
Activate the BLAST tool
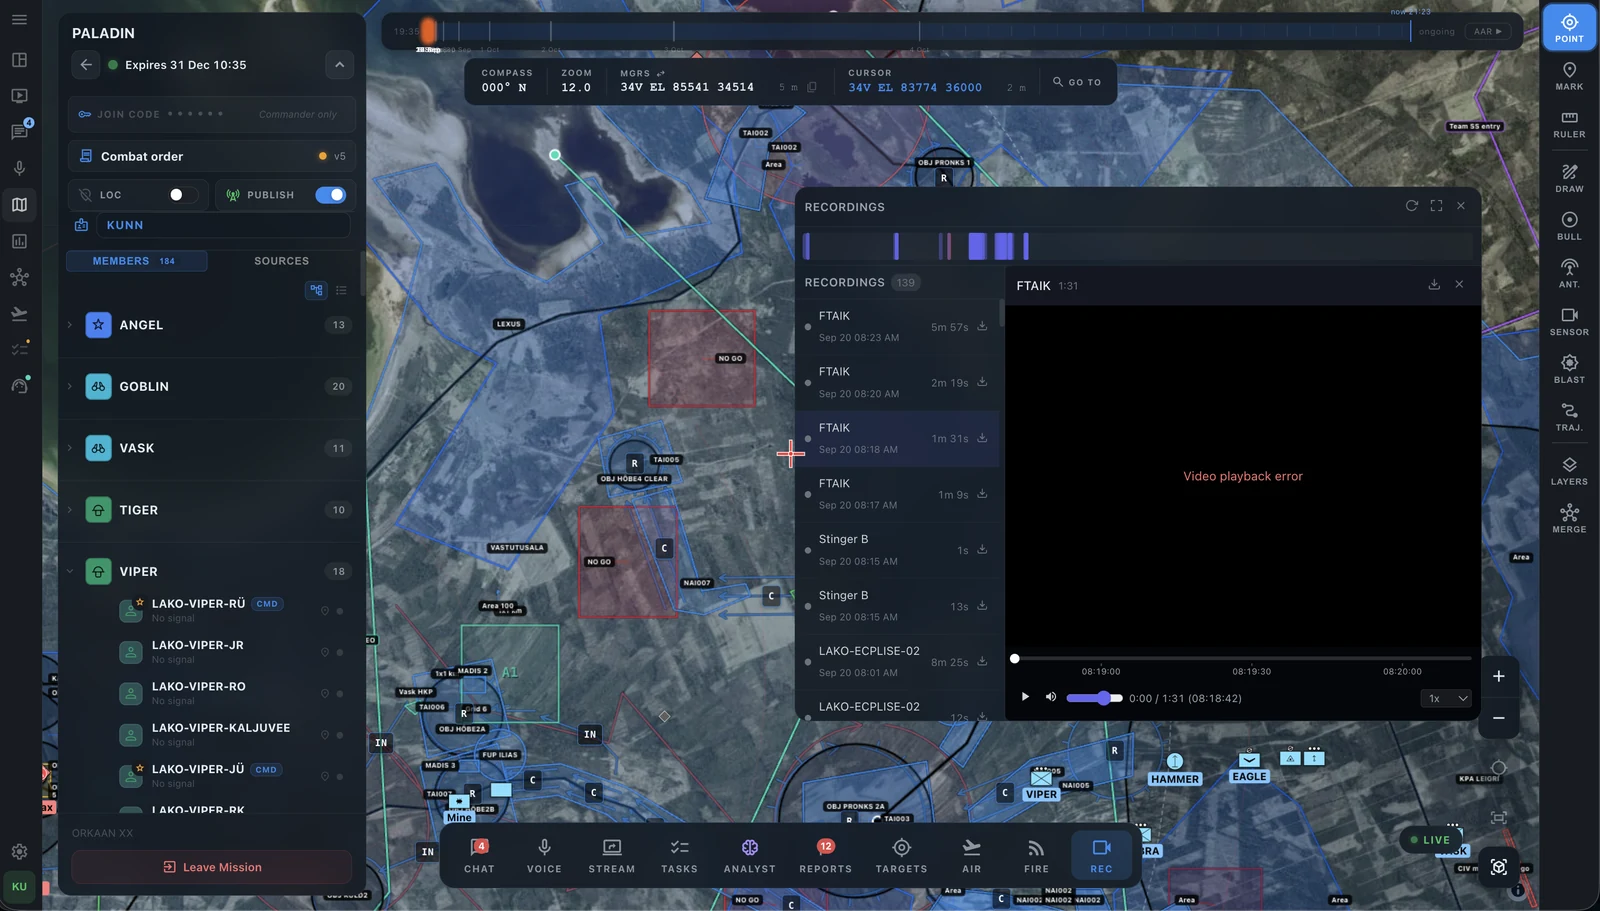tap(1569, 369)
